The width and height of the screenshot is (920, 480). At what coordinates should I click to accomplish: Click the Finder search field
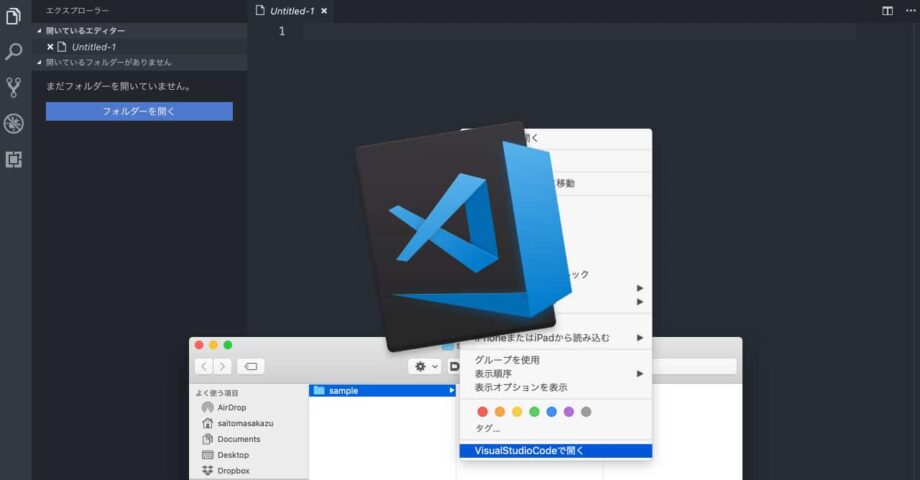point(694,367)
